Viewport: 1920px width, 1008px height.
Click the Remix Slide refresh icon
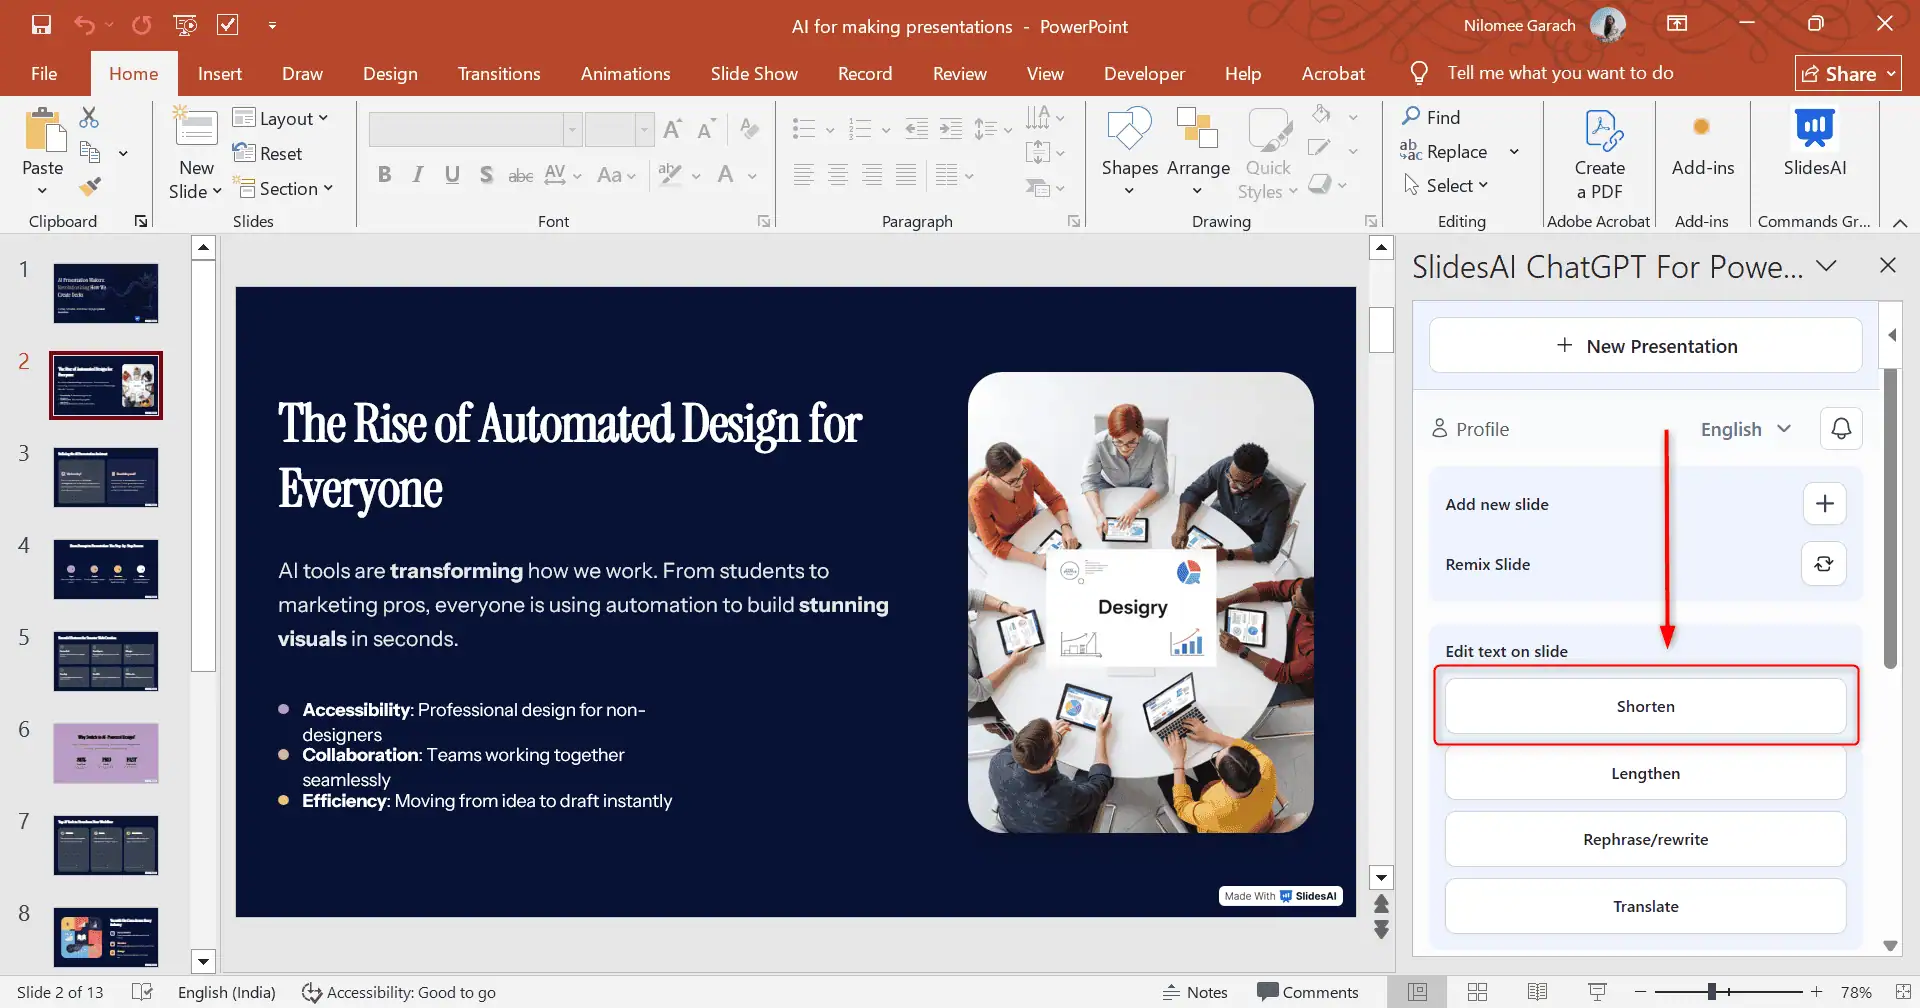1824,563
